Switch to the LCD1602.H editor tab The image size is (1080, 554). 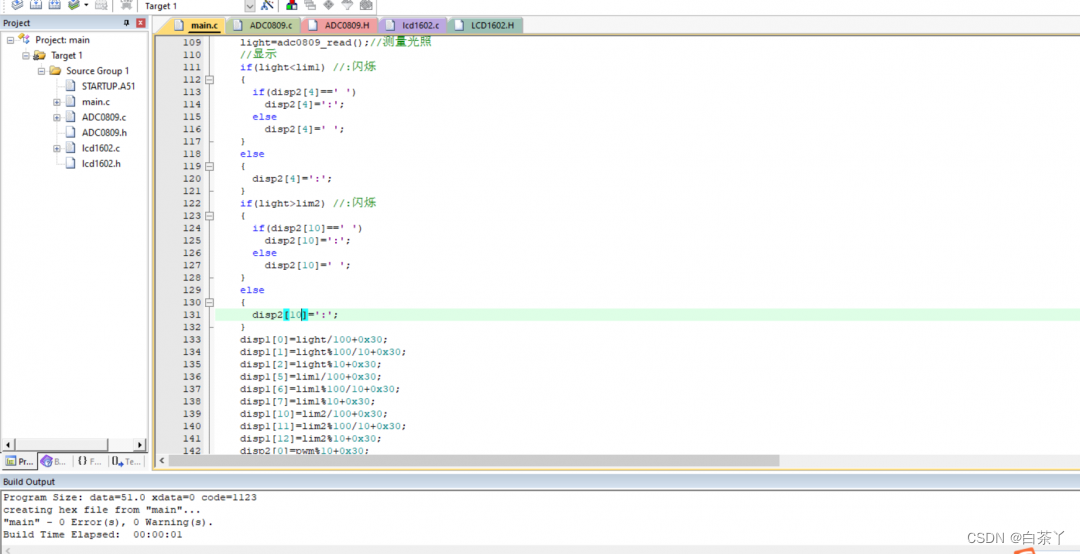485,25
